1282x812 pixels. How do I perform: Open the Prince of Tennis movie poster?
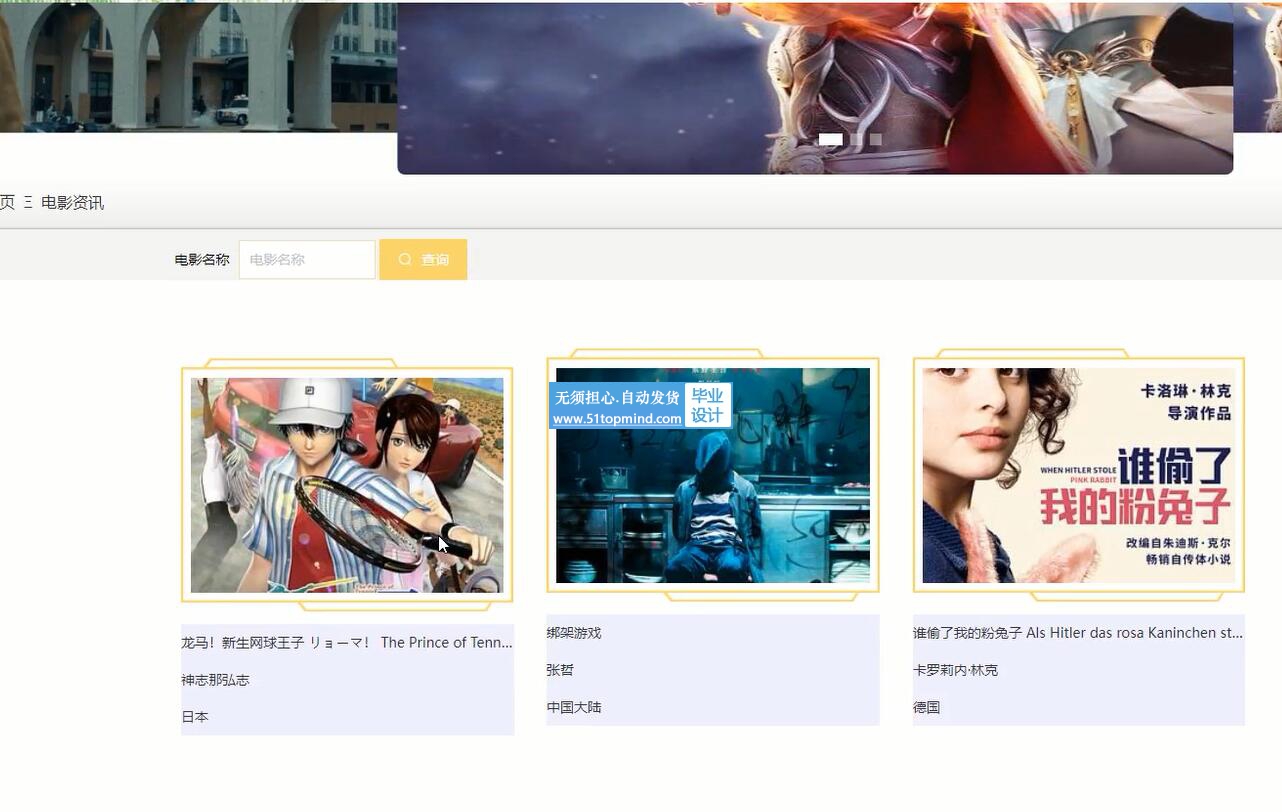tap(347, 485)
